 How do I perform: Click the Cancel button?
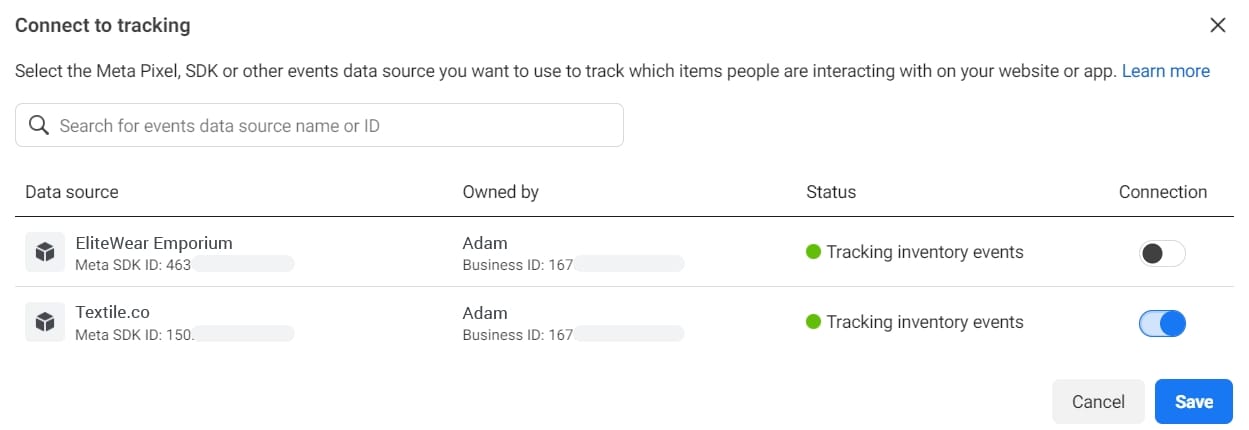coord(1098,401)
